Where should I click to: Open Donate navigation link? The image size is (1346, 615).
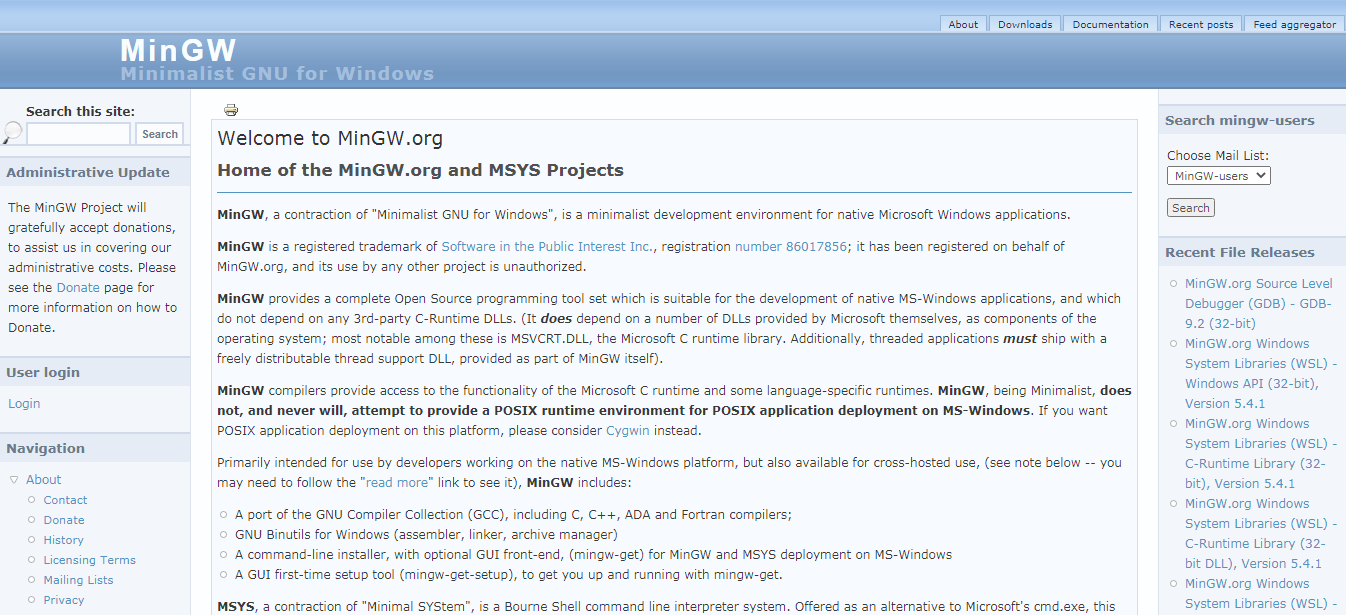[x=64, y=520]
